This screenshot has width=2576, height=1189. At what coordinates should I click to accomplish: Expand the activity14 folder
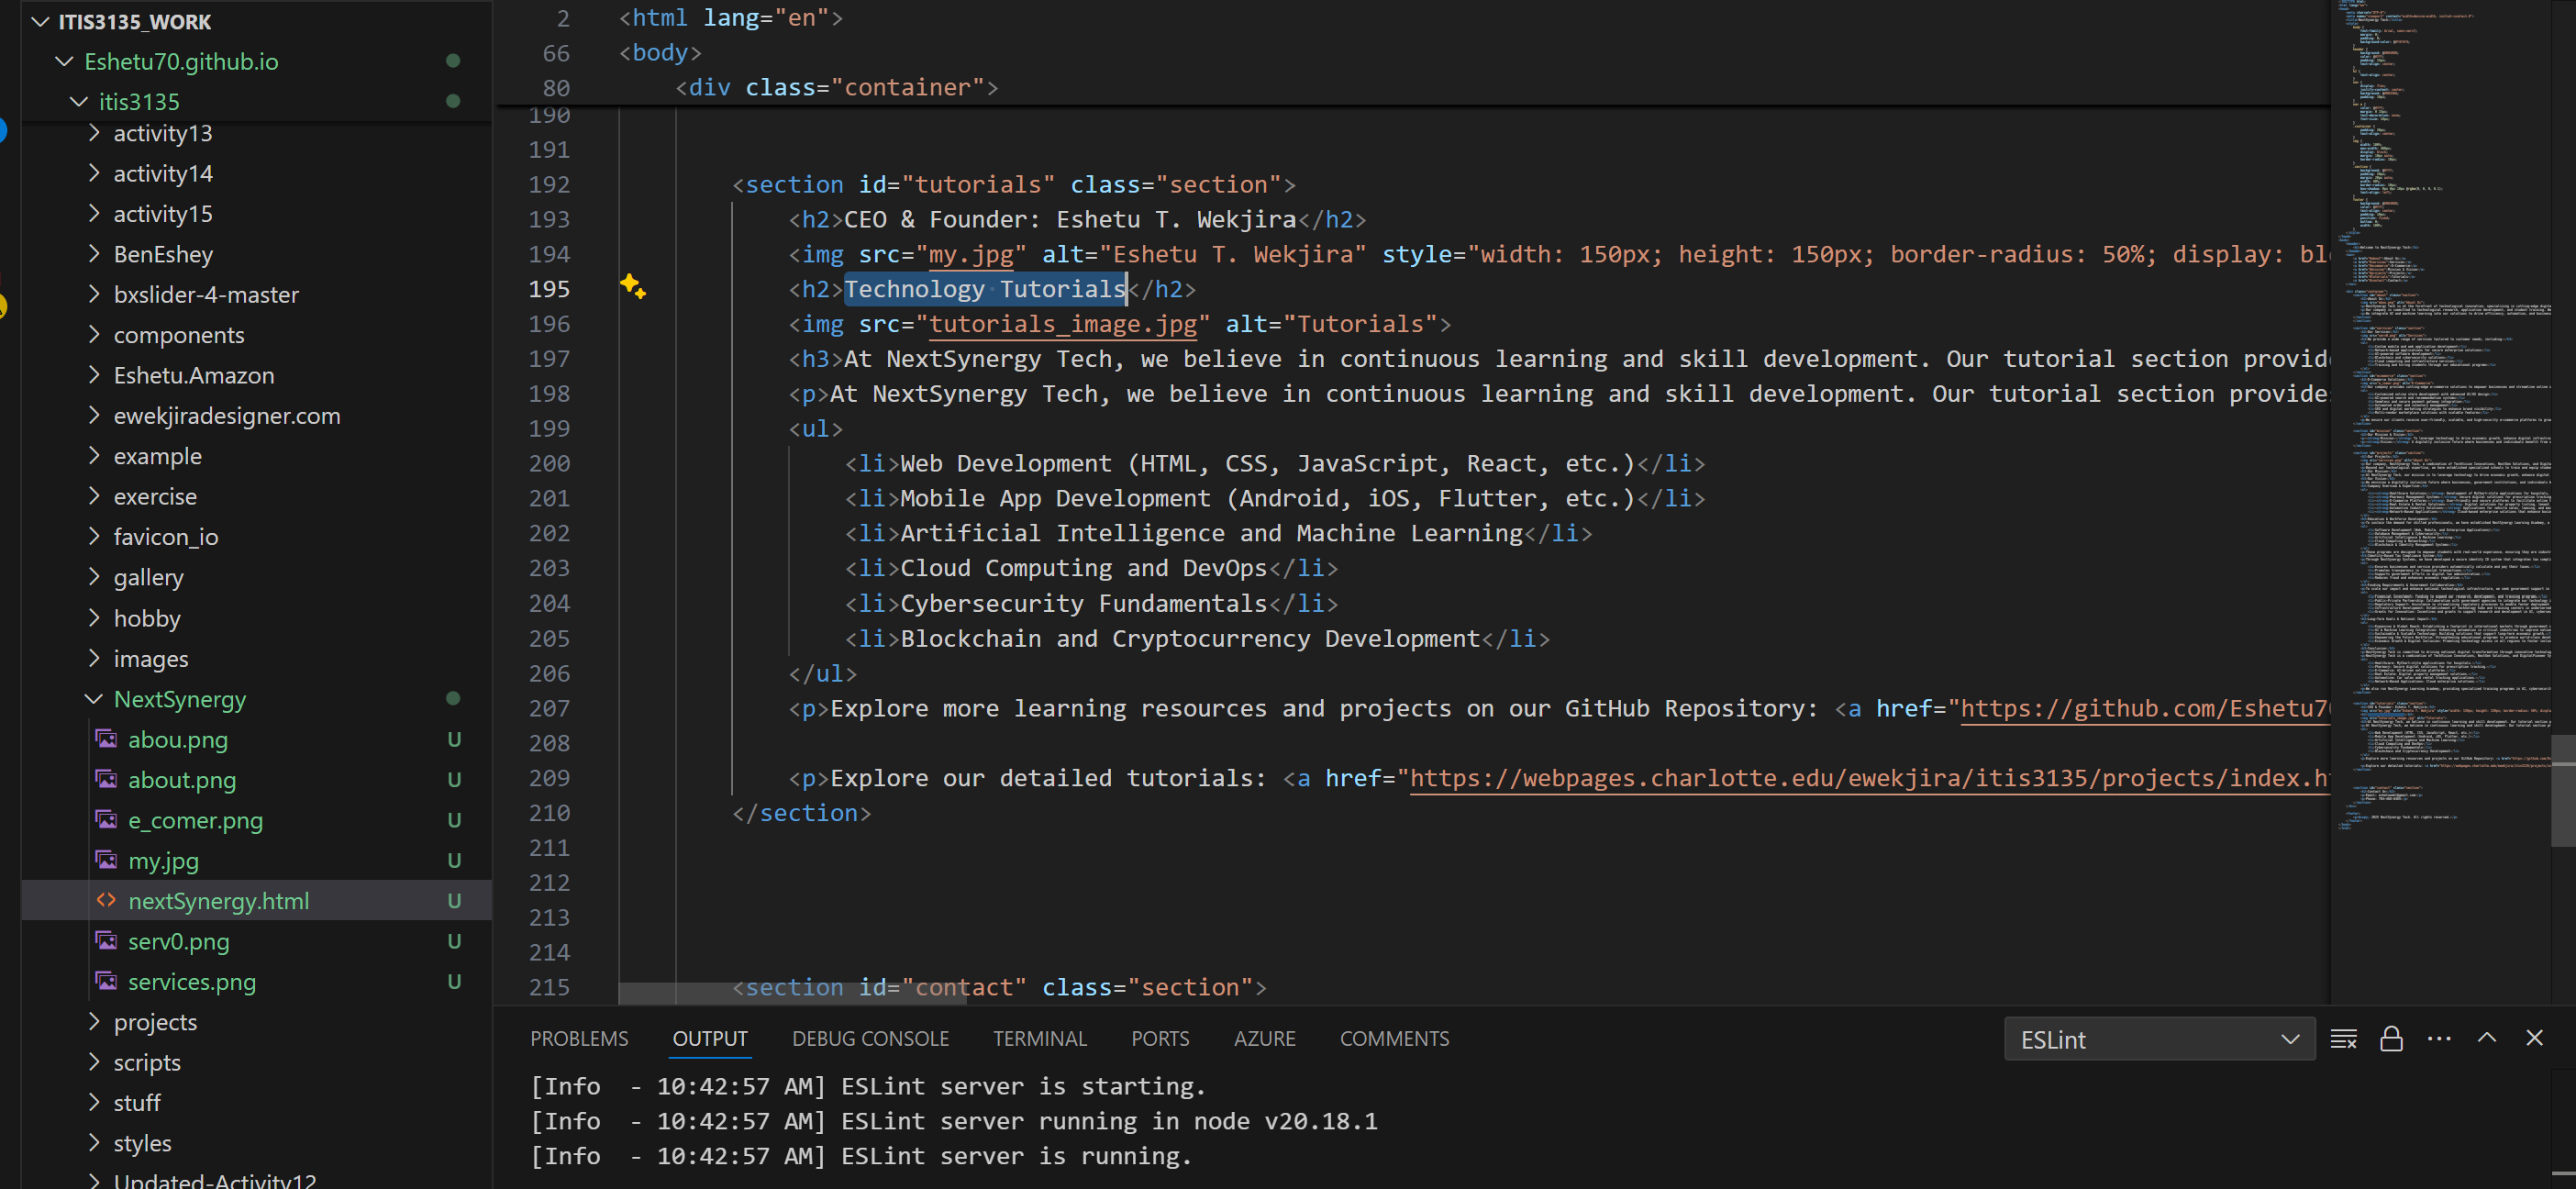click(x=257, y=173)
